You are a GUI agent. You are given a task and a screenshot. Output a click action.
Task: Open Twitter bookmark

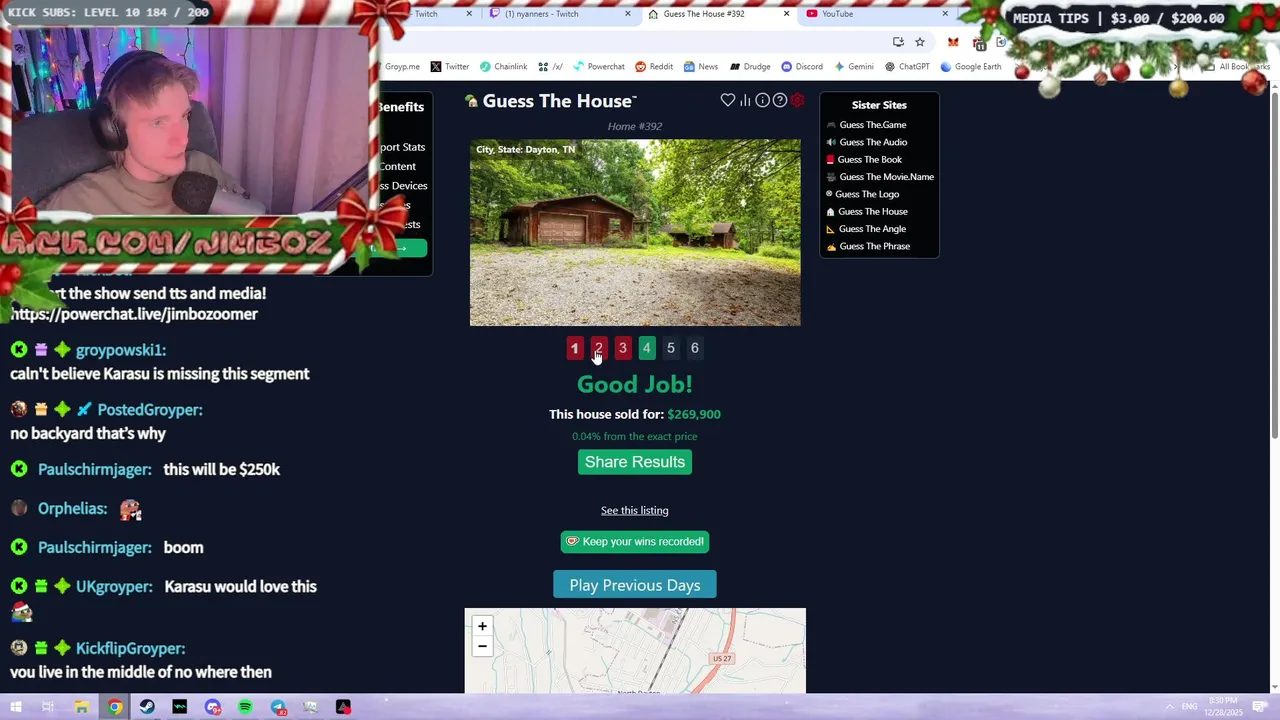point(450,67)
